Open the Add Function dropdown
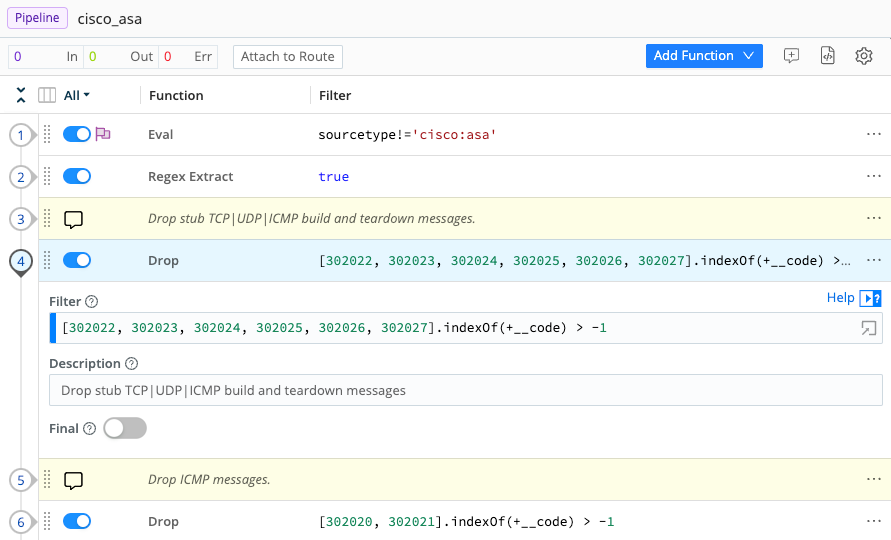Image resolution: width=891 pixels, height=540 pixels. point(704,56)
